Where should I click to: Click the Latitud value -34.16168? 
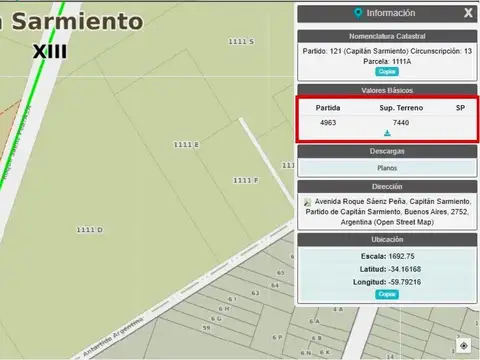point(405,269)
